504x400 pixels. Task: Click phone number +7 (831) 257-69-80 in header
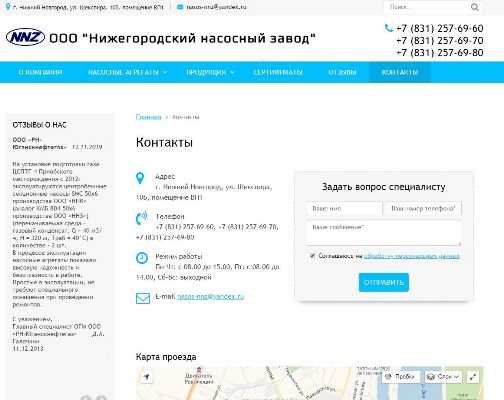(x=440, y=52)
